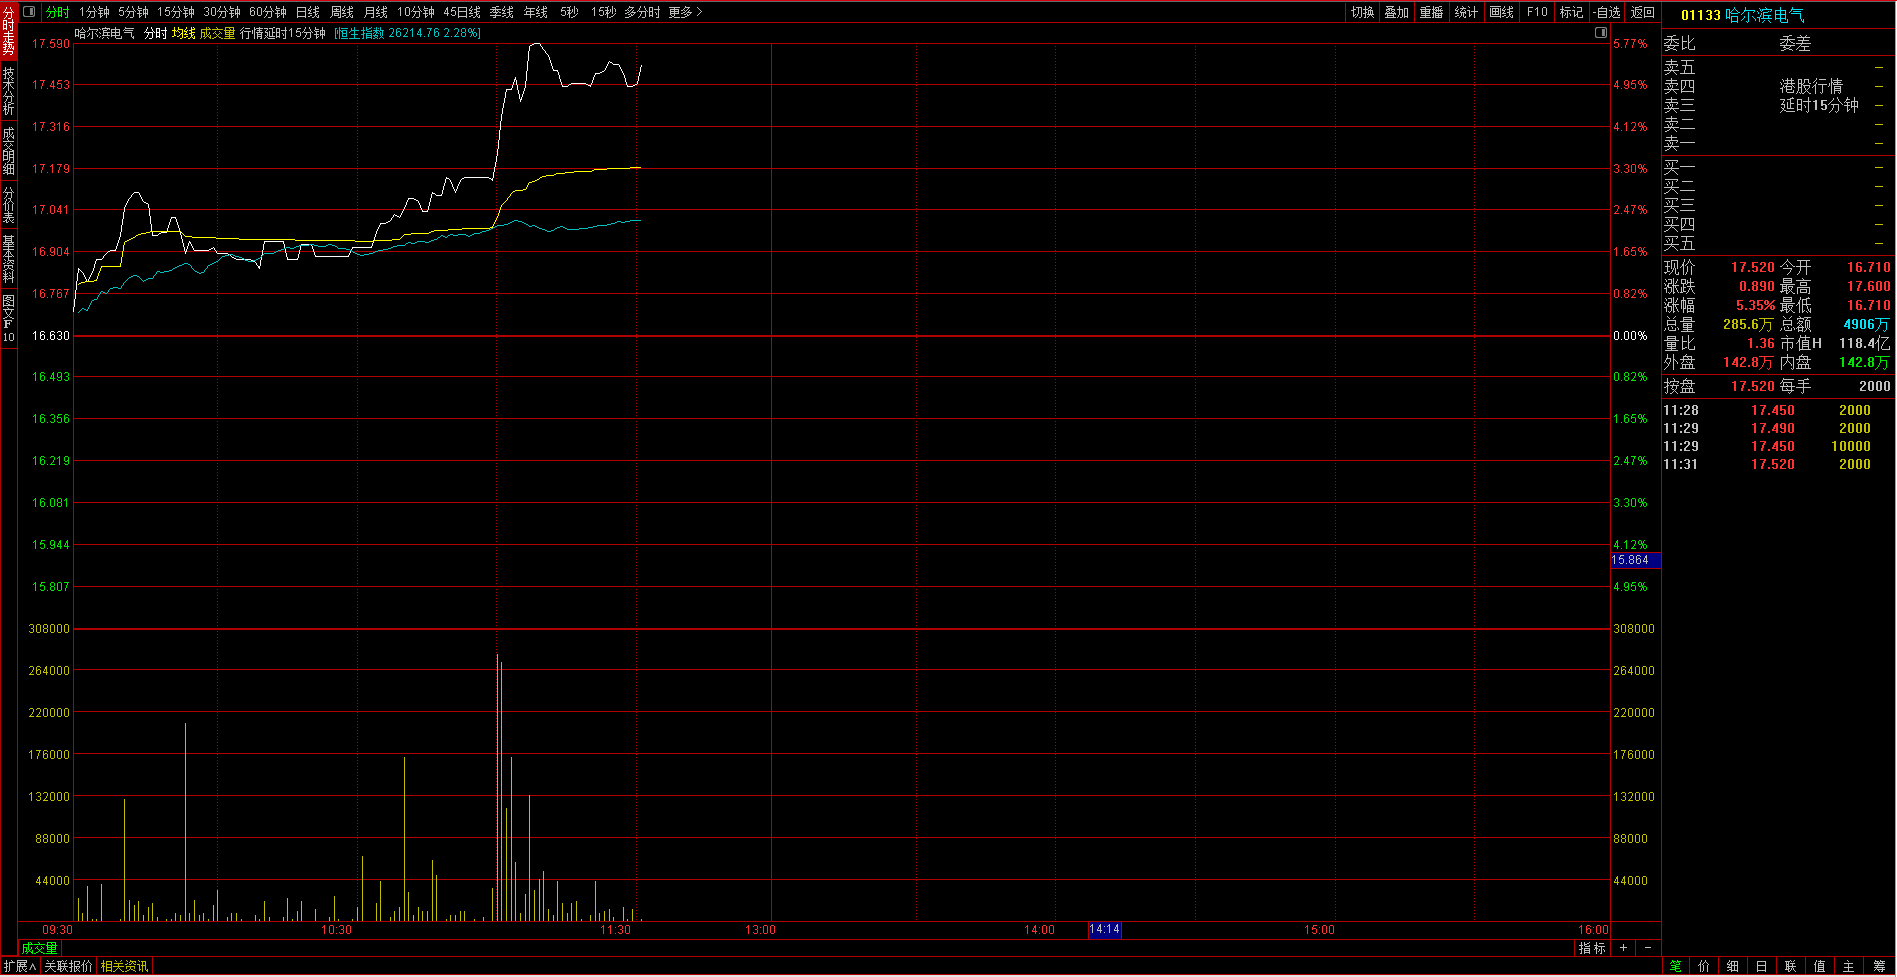The width and height of the screenshot is (1897, 977).
Task: Select the 筹 chip distribution tab
Action: 1879,966
